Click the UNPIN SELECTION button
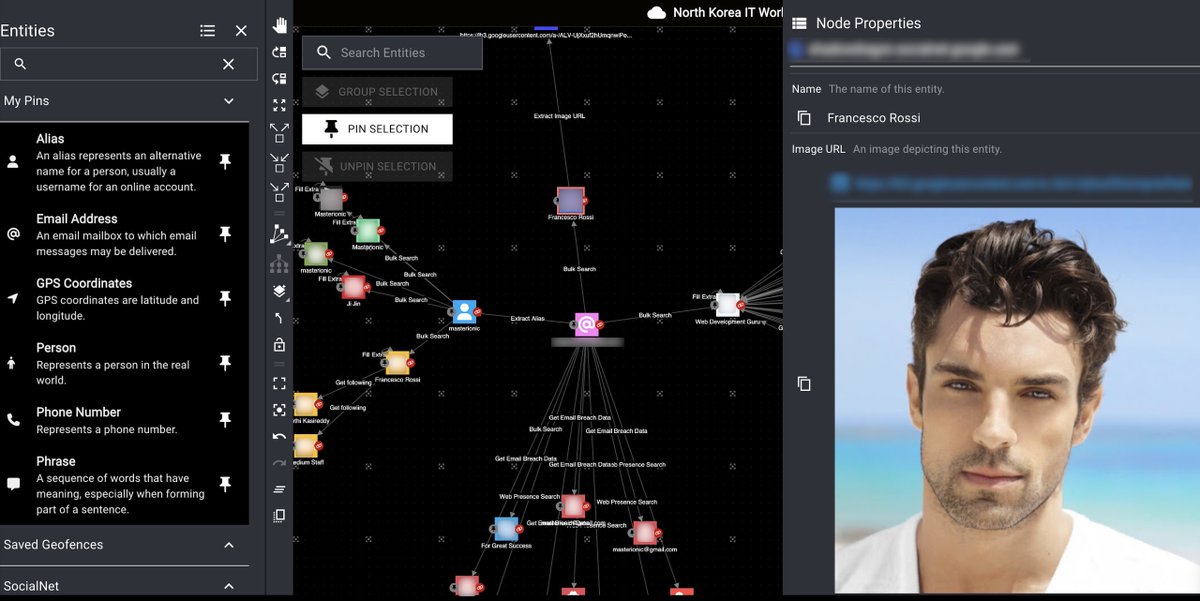 pyautogui.click(x=377, y=166)
